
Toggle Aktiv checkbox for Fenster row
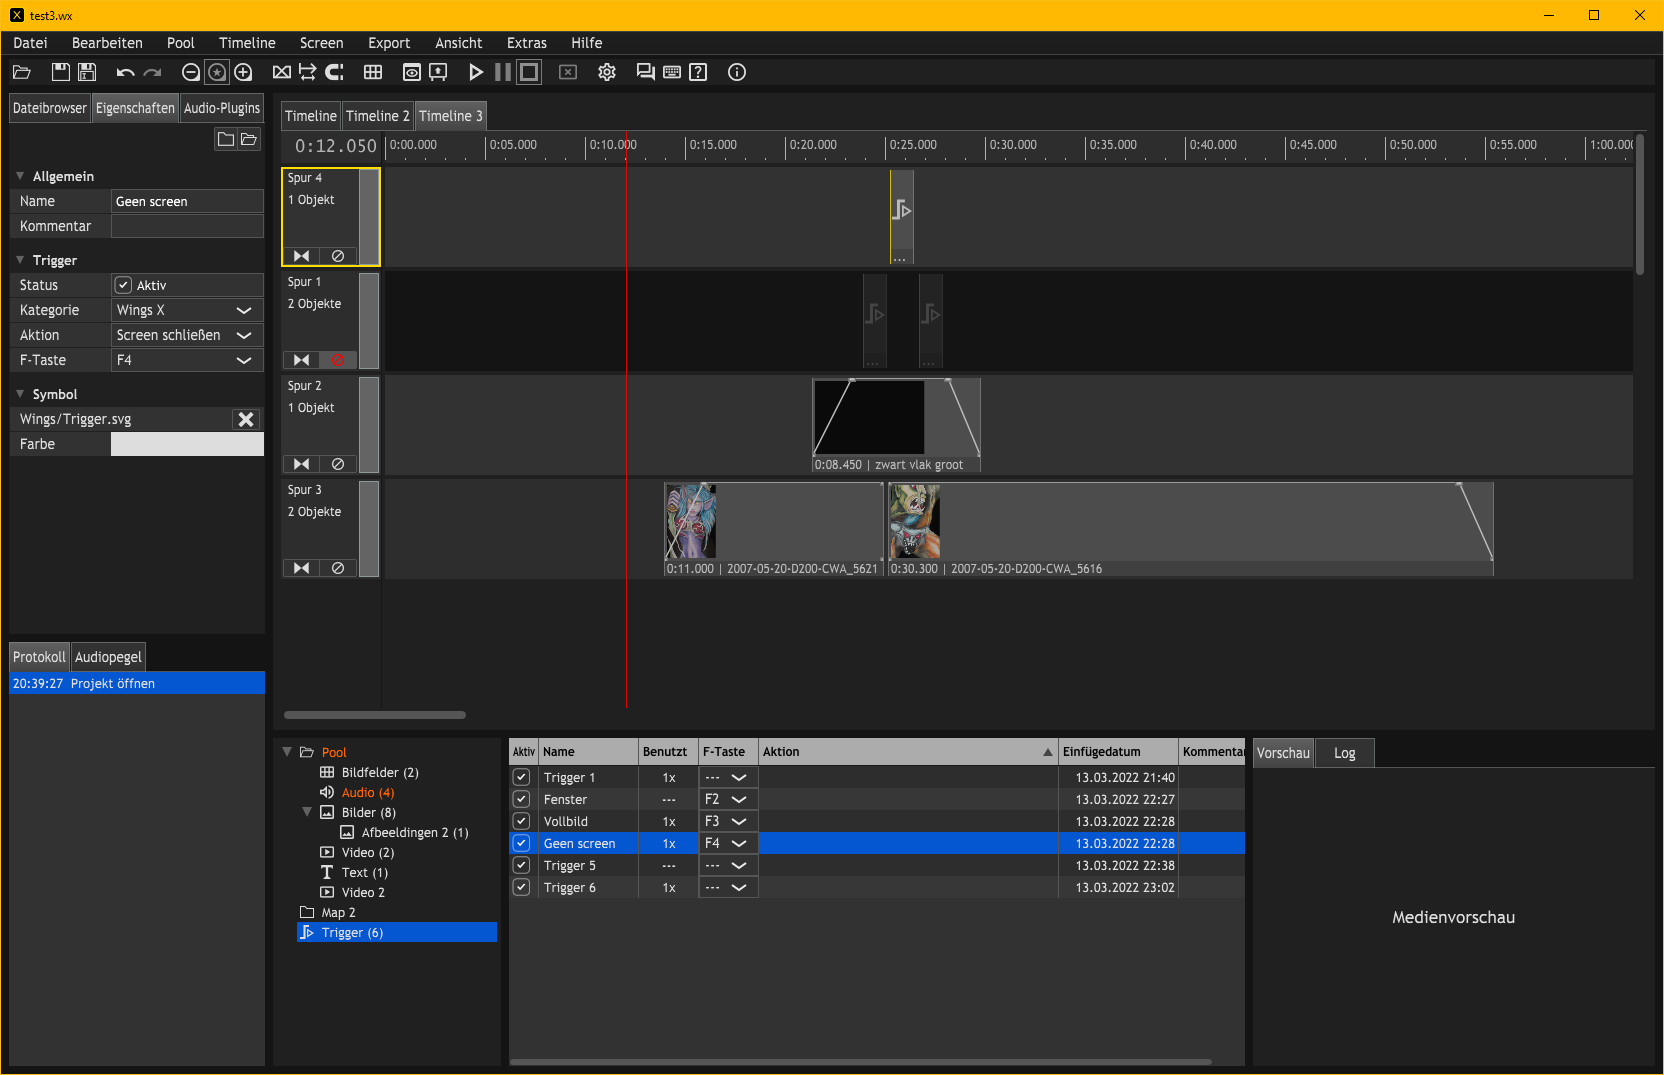tap(521, 799)
